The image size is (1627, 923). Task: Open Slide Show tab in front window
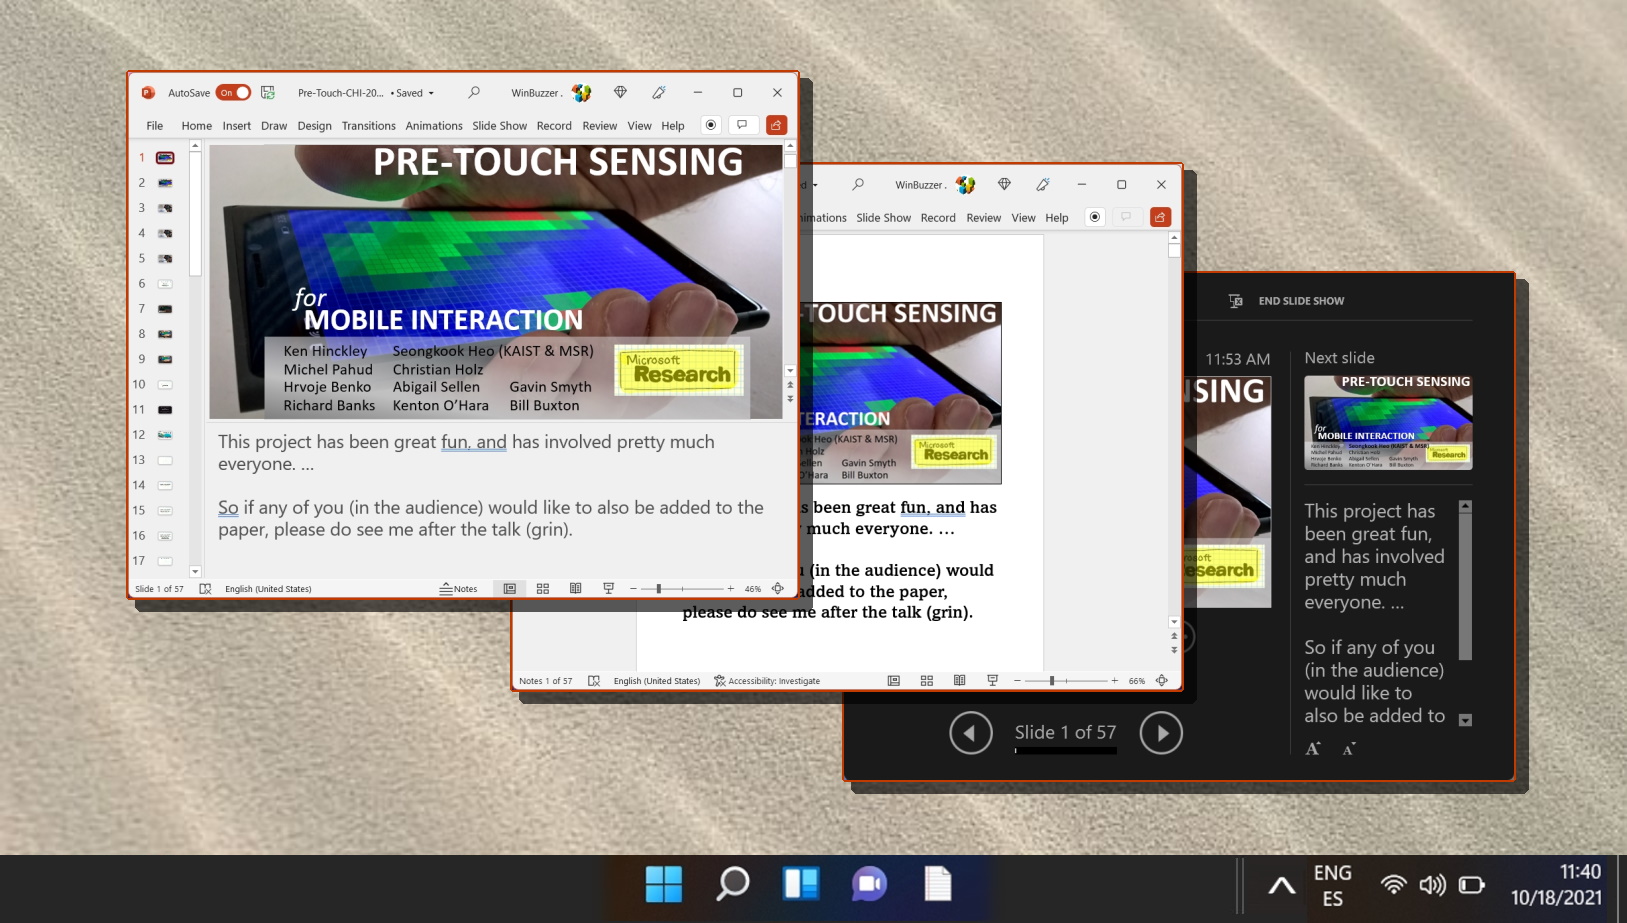coord(499,126)
